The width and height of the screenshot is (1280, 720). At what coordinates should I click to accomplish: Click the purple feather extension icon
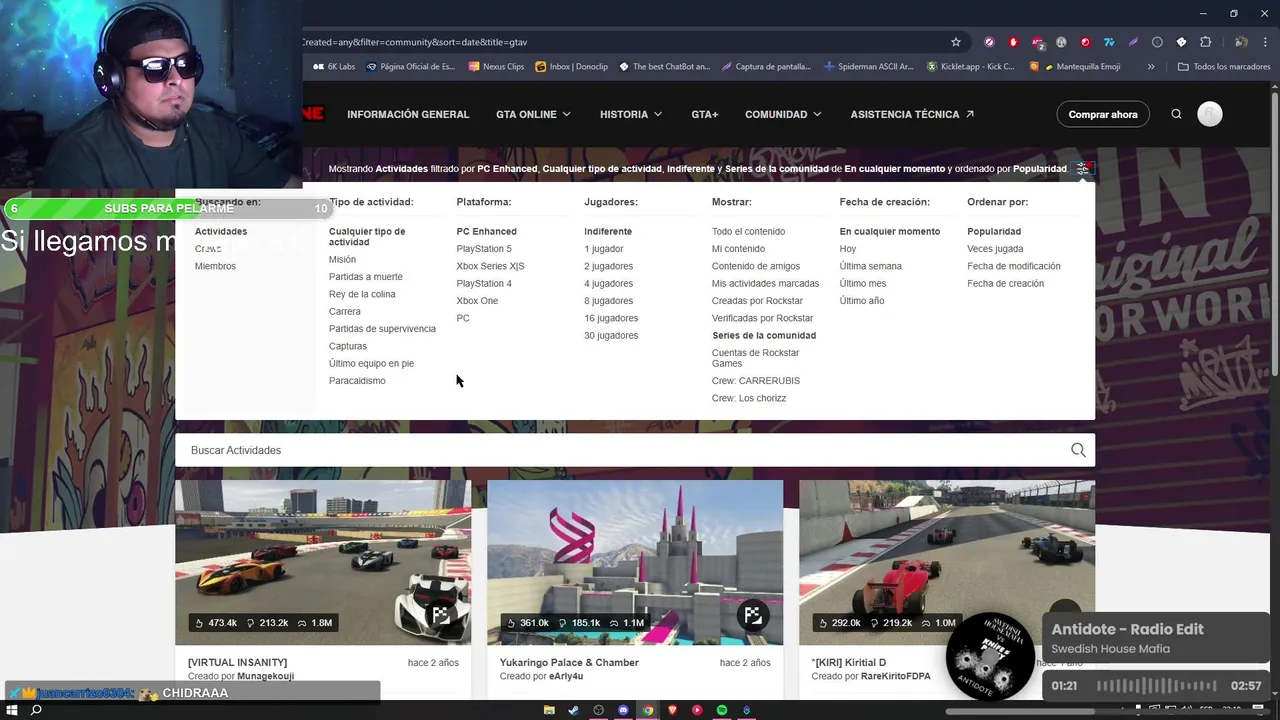1133,42
